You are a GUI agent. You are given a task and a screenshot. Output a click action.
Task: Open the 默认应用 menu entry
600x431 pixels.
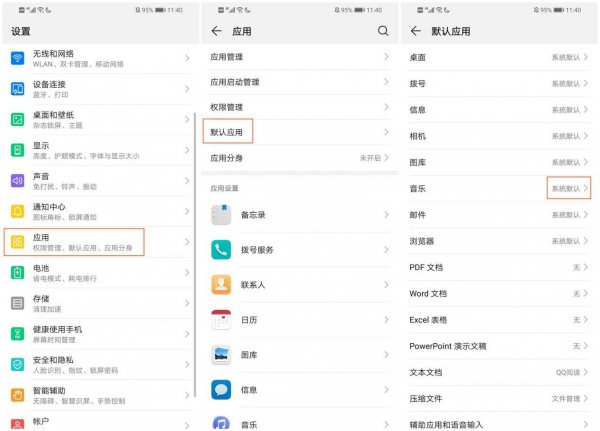coord(300,132)
